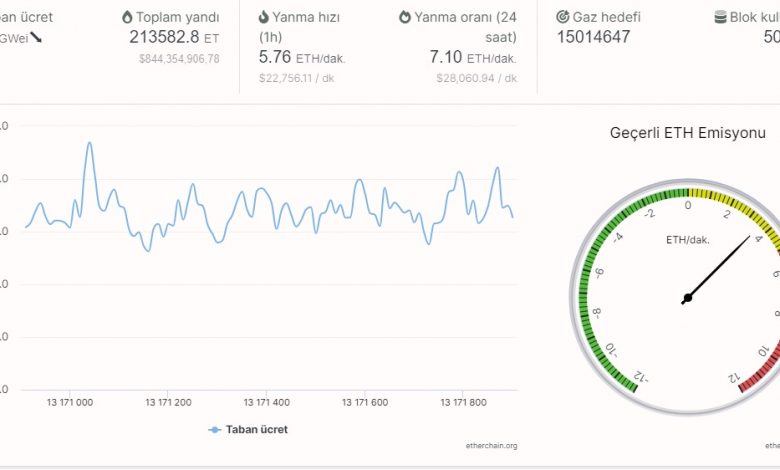Click the flame icon beside Yanma hızı
Viewport: 780px width, 470px height.
pos(264,18)
